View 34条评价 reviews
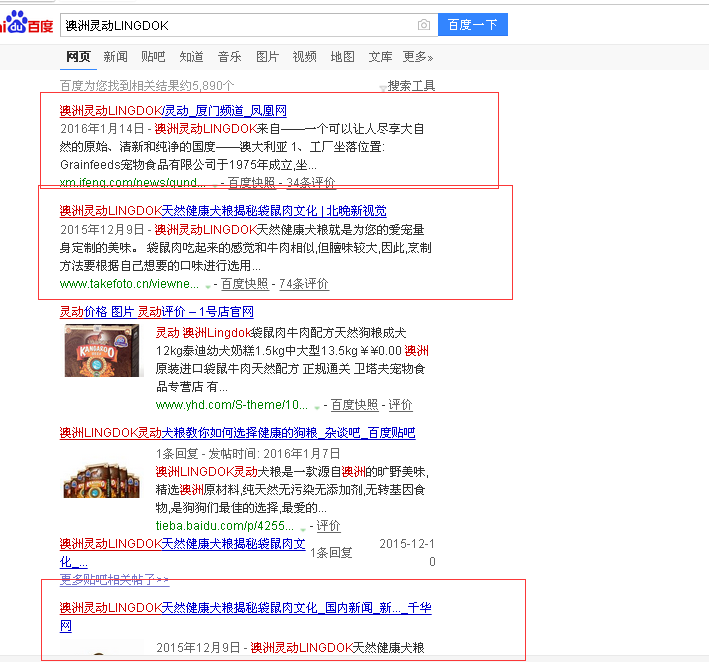The width and height of the screenshot is (709, 662). pyautogui.click(x=311, y=182)
